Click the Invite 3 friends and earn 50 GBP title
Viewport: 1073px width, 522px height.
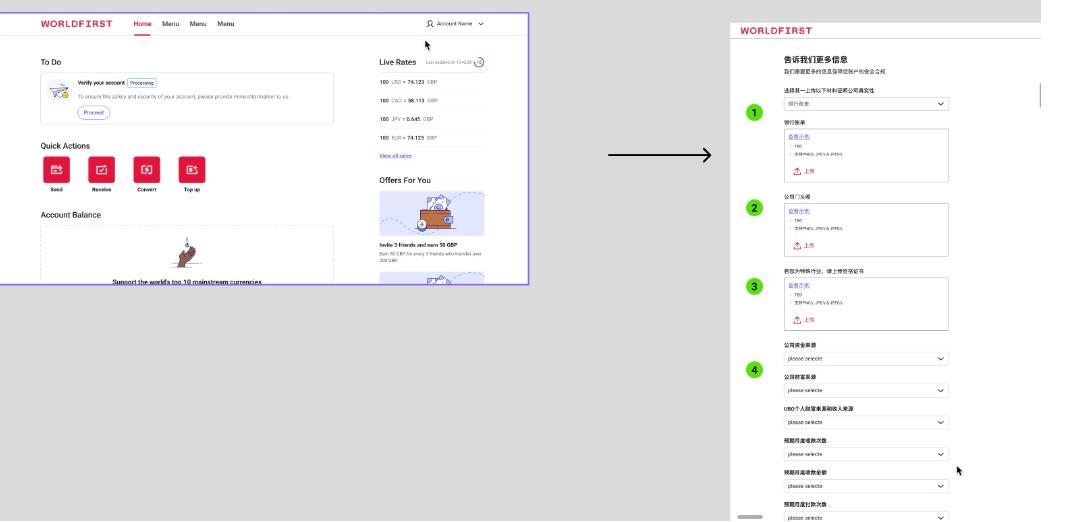[418, 245]
